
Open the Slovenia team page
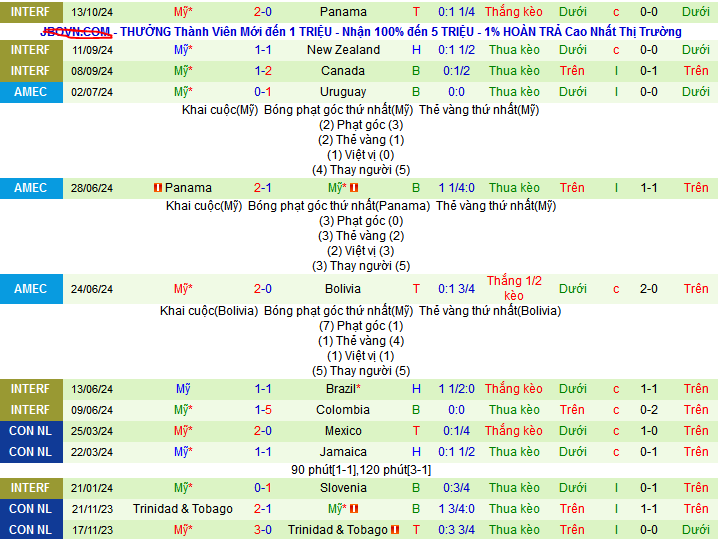[x=343, y=488]
